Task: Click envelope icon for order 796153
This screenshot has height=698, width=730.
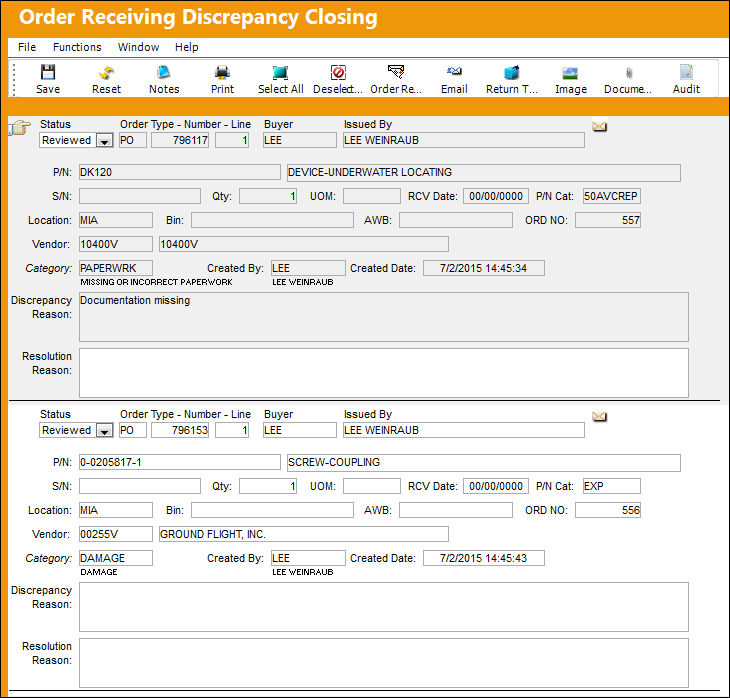Action: point(599,416)
